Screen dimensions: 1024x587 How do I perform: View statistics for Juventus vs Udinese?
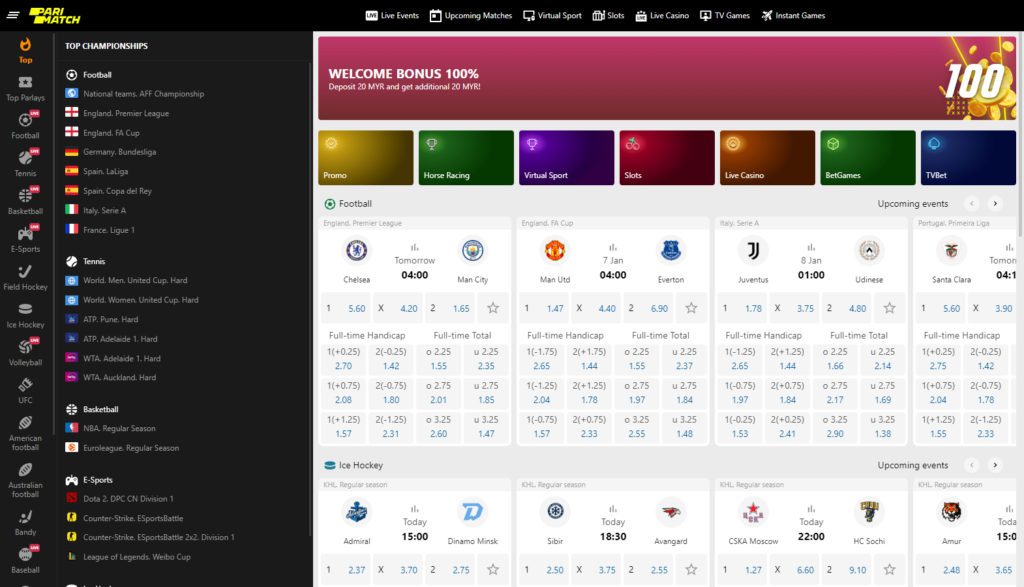point(811,247)
